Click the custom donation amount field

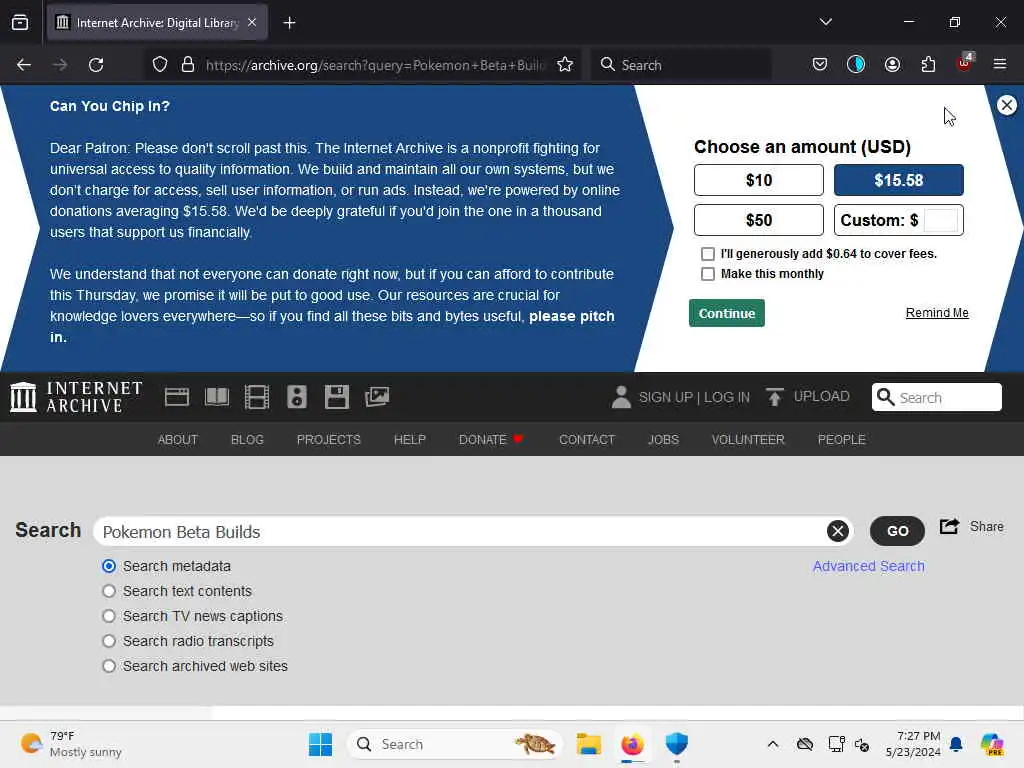941,220
